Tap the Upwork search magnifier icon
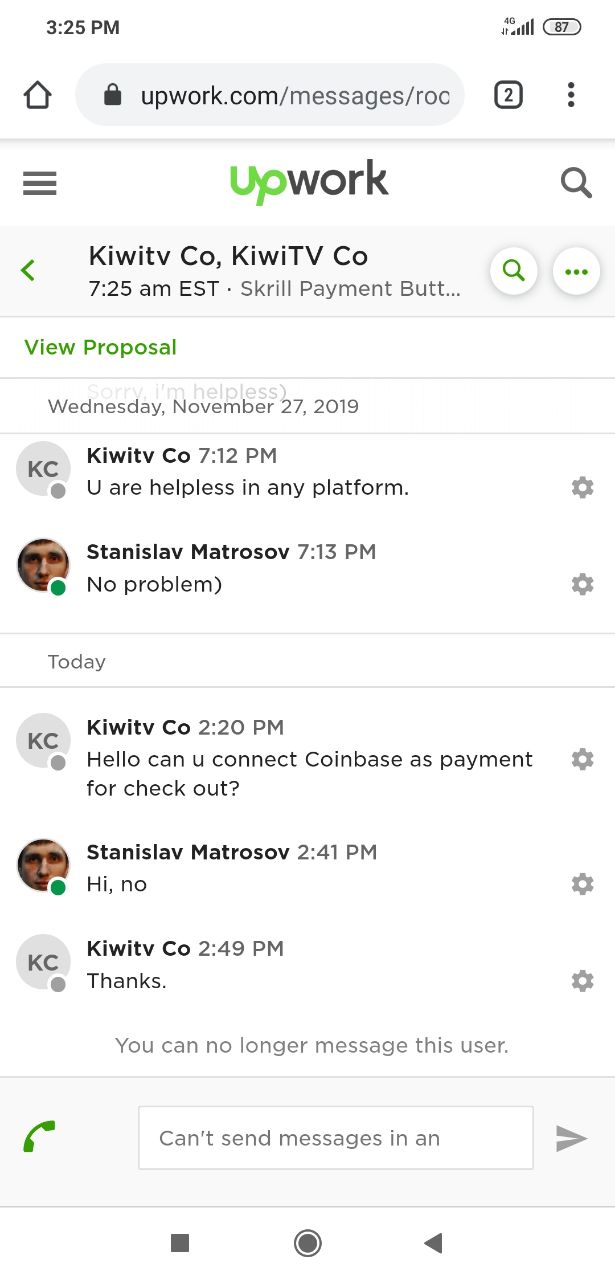 click(x=576, y=183)
